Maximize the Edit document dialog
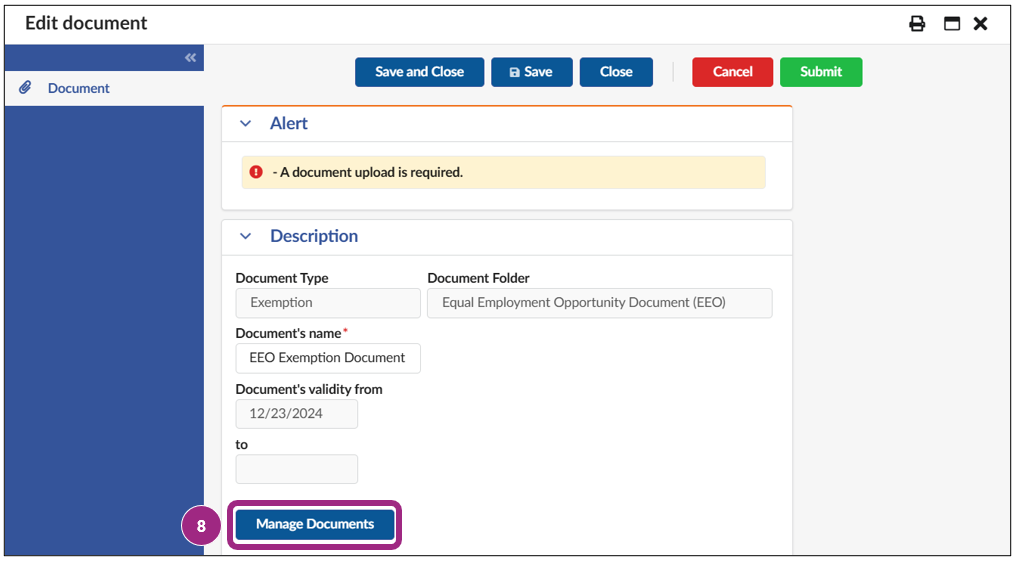The image size is (1018, 565). (x=952, y=24)
